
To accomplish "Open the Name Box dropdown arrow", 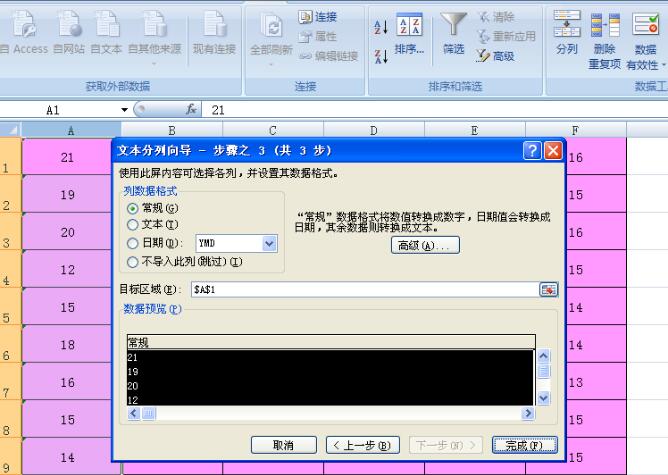I will (x=124, y=110).
